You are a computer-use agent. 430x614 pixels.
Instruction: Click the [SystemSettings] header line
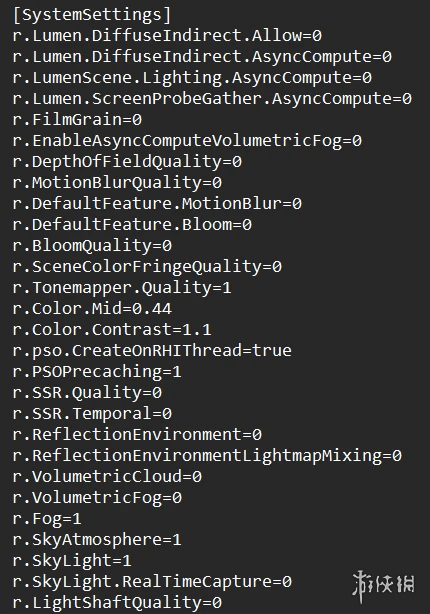(92, 15)
